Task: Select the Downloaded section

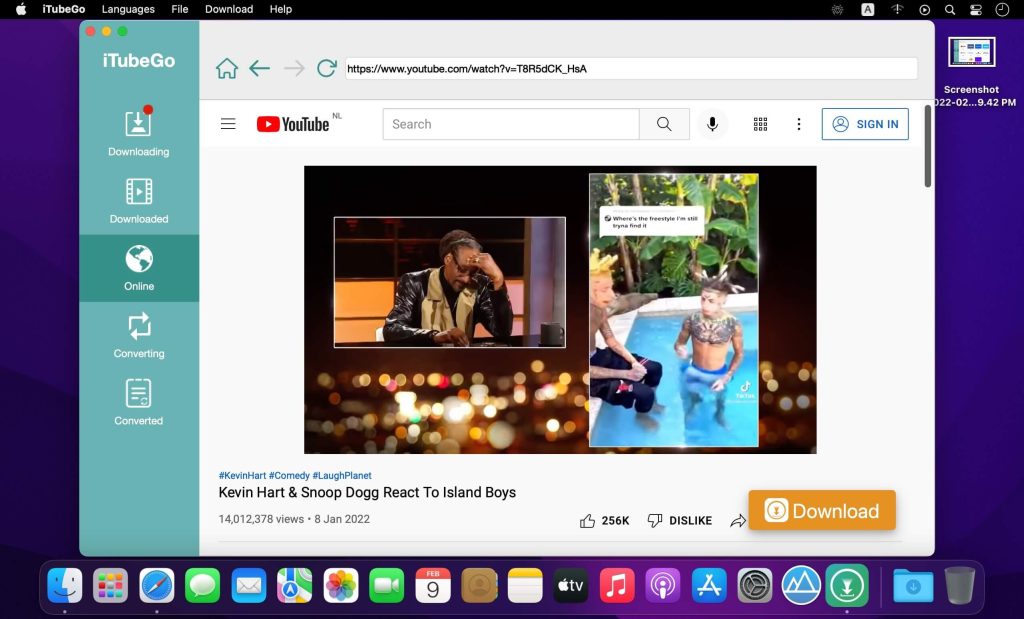Action: 138,199
